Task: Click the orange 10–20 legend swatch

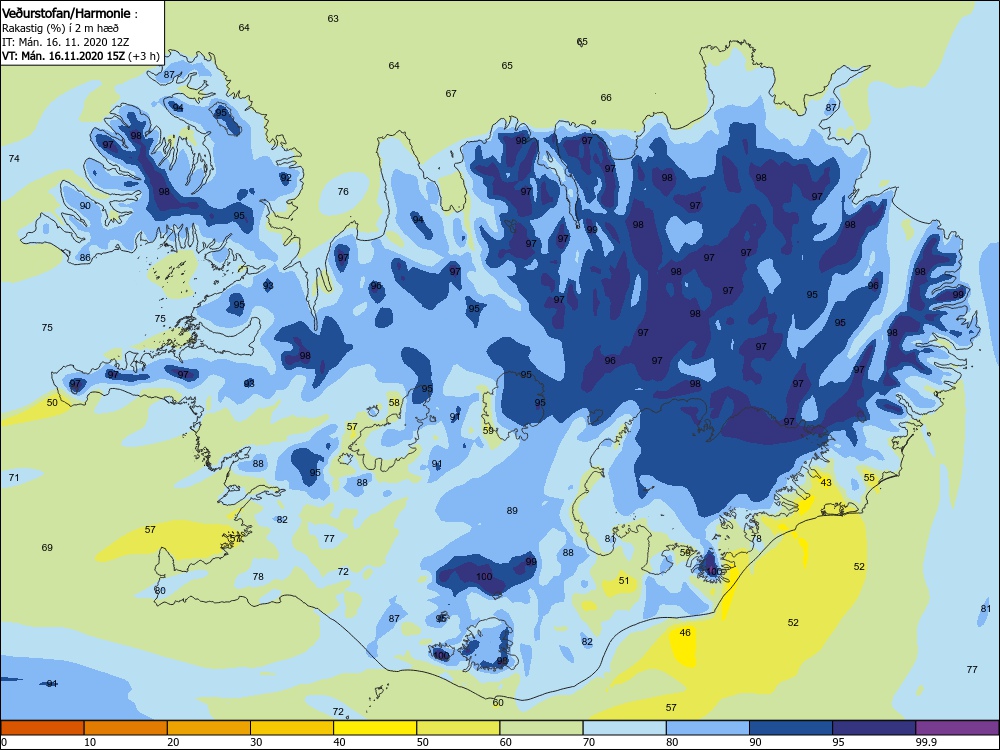Action: click(x=126, y=728)
